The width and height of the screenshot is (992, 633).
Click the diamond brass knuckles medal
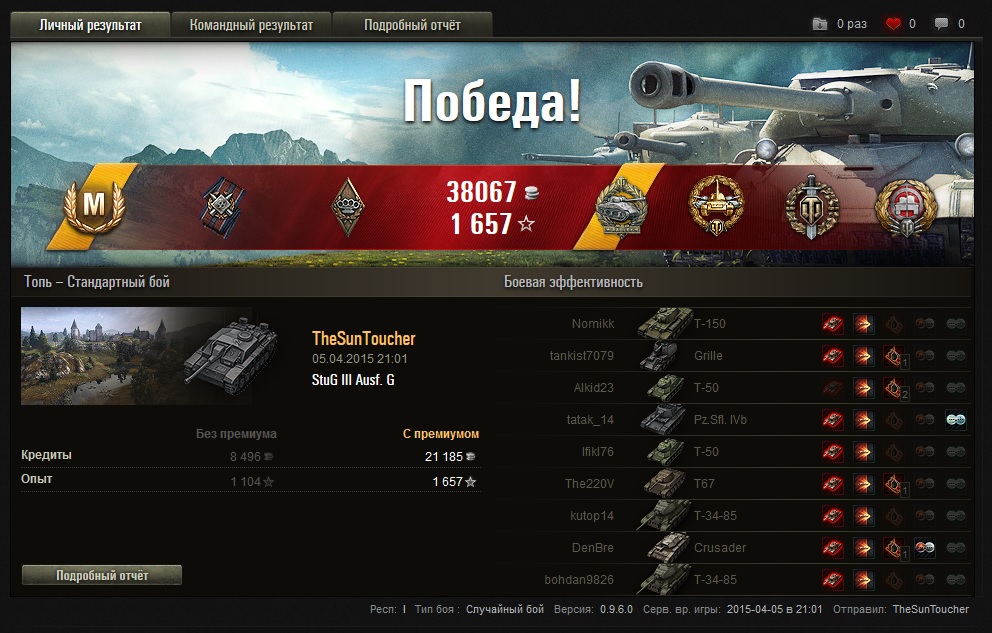[347, 207]
